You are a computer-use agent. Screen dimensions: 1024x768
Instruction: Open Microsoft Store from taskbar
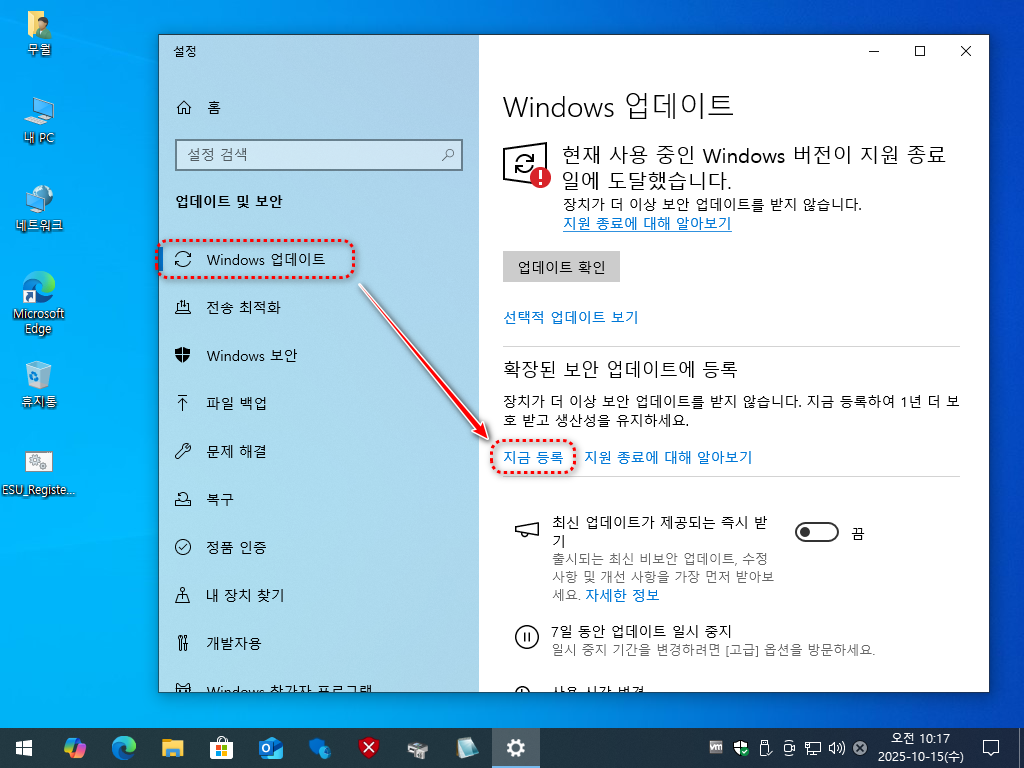(221, 748)
